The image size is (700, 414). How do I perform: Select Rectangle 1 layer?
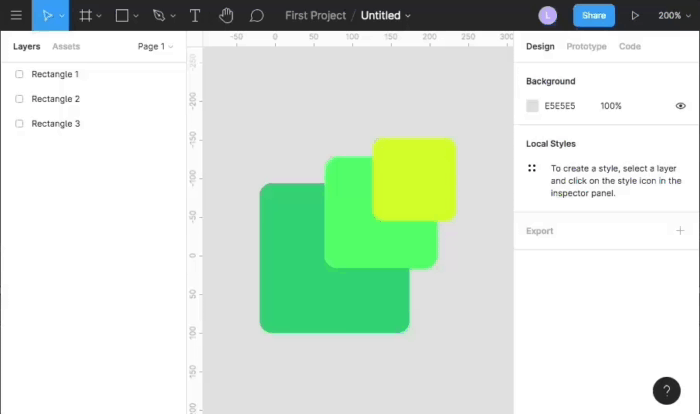pos(55,74)
